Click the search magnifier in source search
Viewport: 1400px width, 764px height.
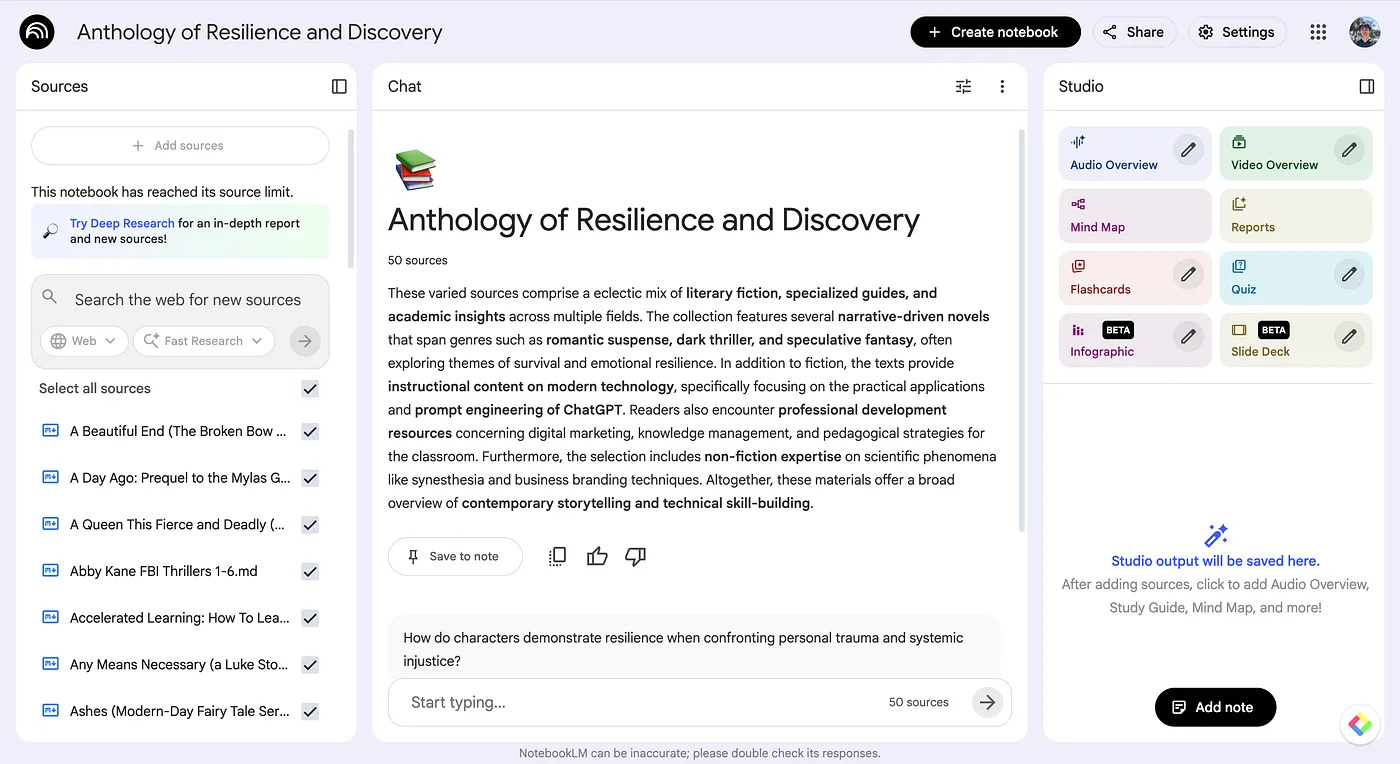click(x=50, y=297)
